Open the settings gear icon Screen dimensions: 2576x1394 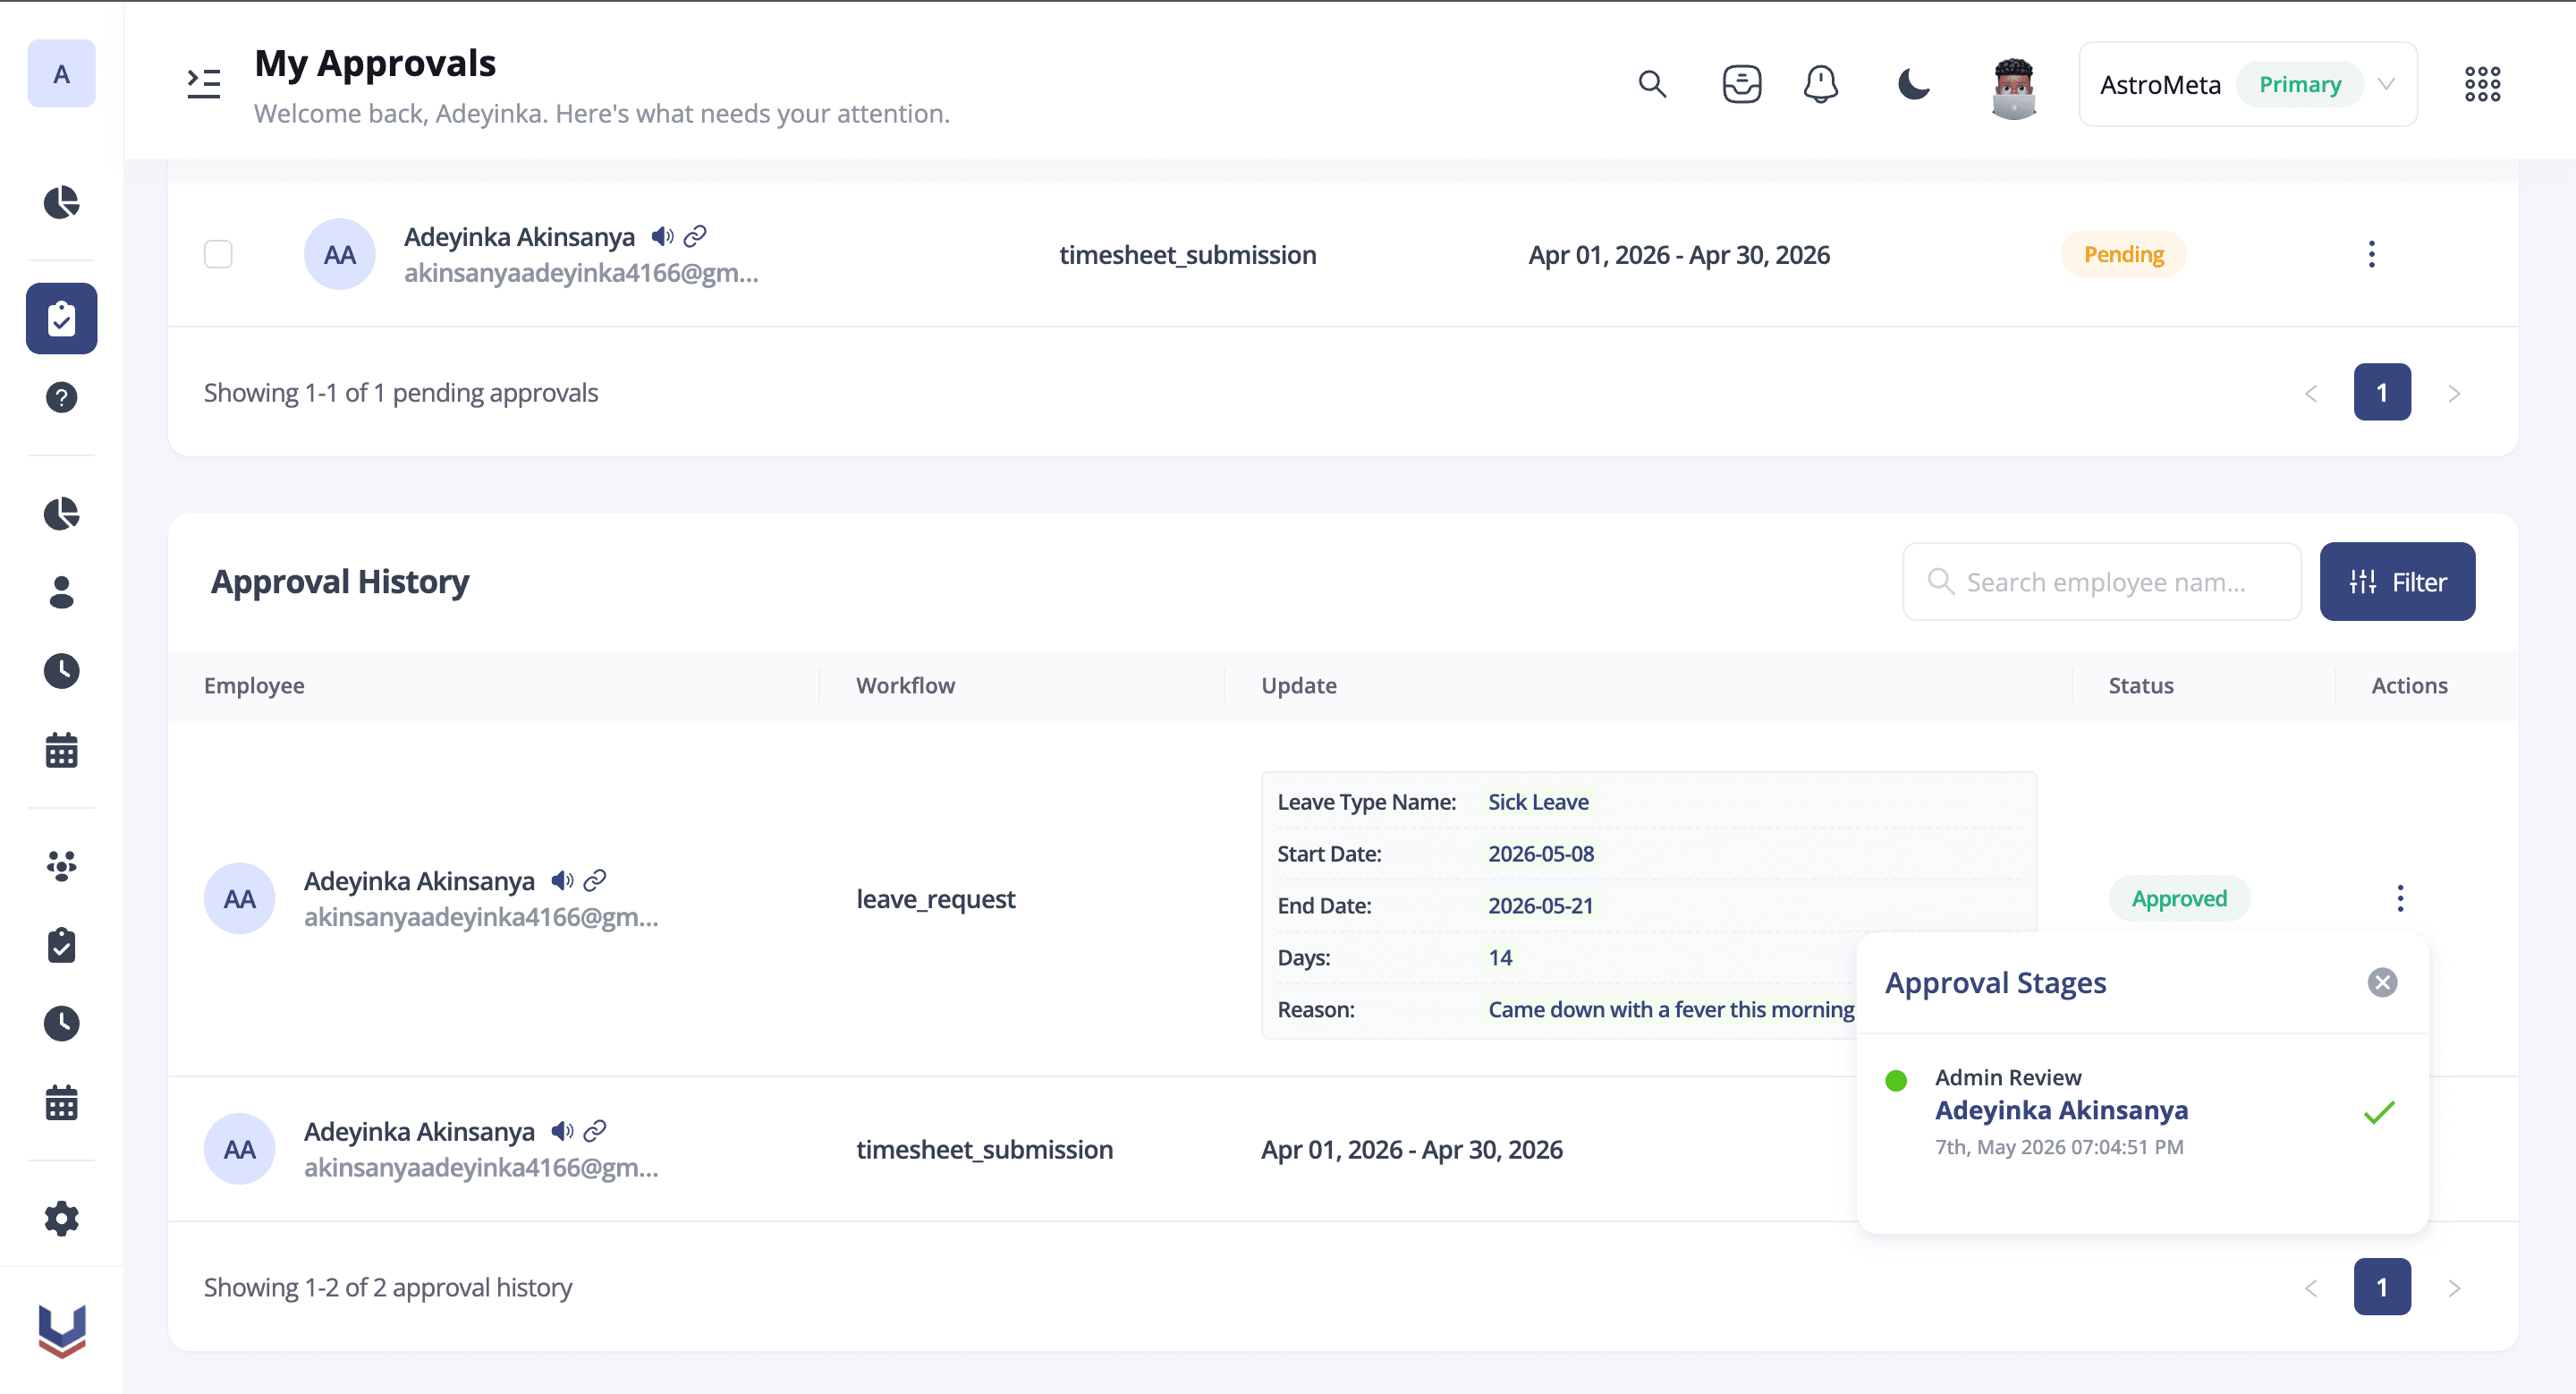point(61,1219)
